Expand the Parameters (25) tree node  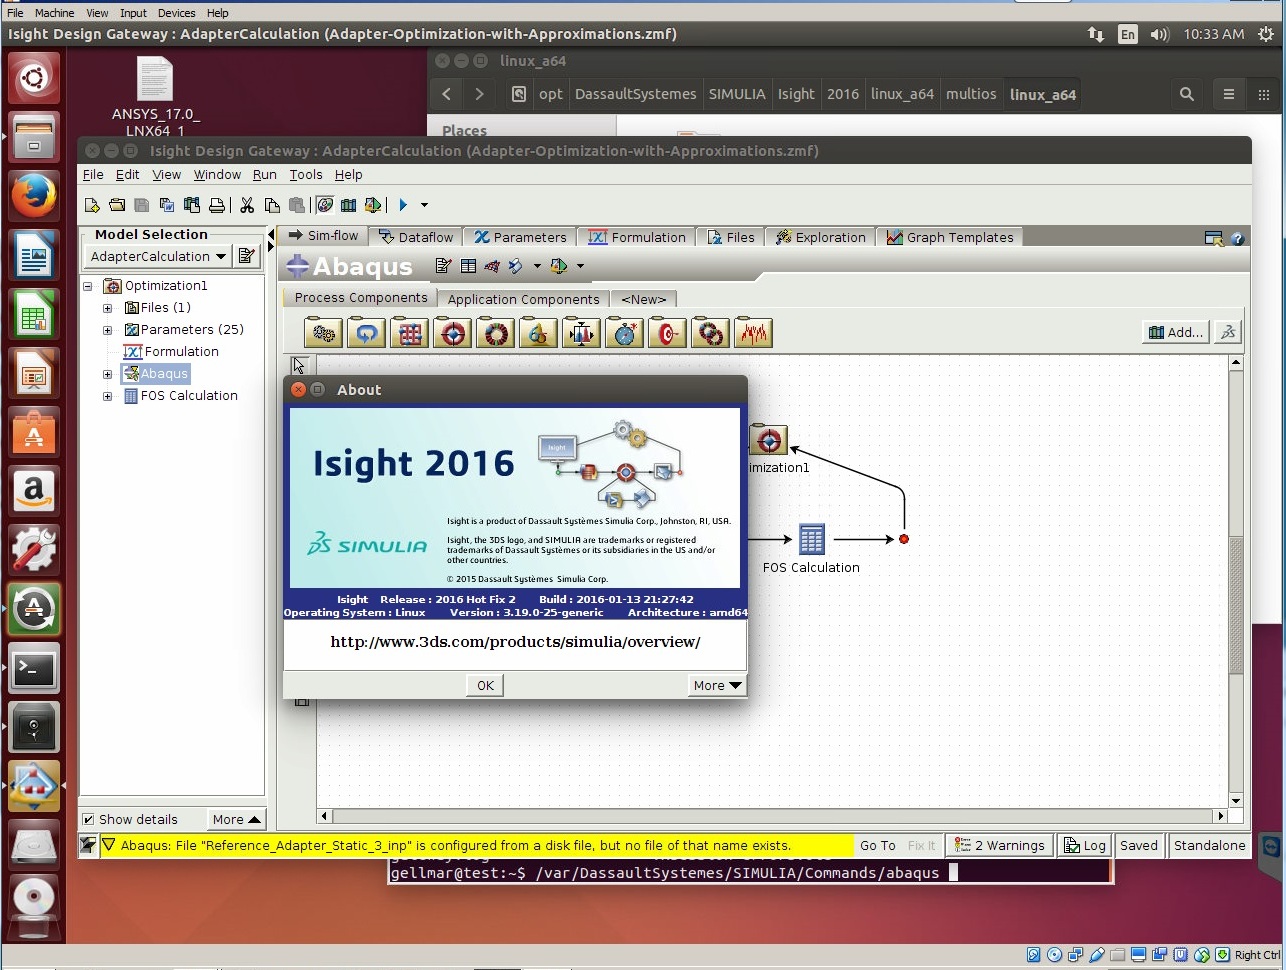coord(108,330)
